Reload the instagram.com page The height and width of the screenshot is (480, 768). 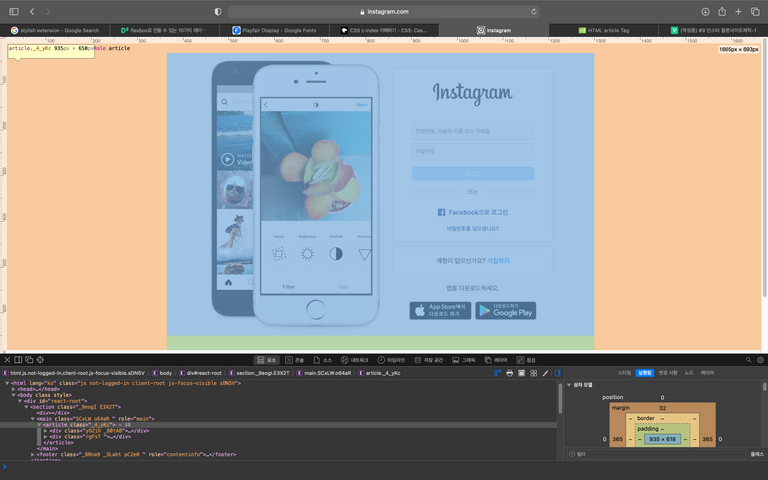[533, 11]
